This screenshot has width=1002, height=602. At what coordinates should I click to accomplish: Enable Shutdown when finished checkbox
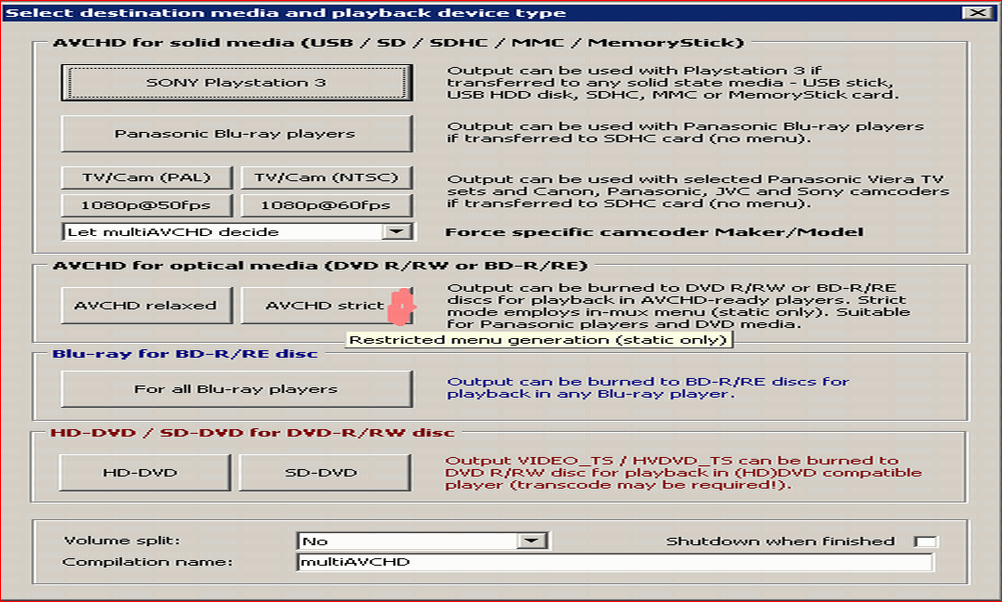(925, 542)
